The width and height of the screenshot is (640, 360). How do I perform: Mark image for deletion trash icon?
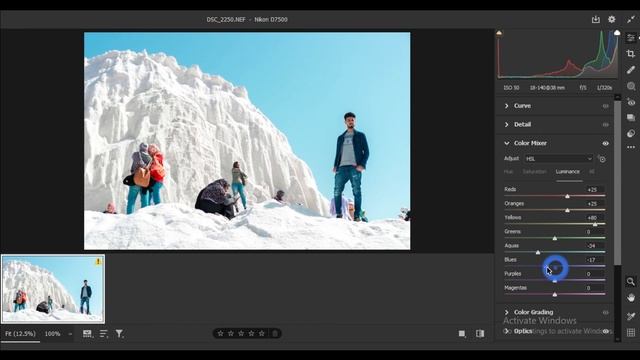(275, 333)
